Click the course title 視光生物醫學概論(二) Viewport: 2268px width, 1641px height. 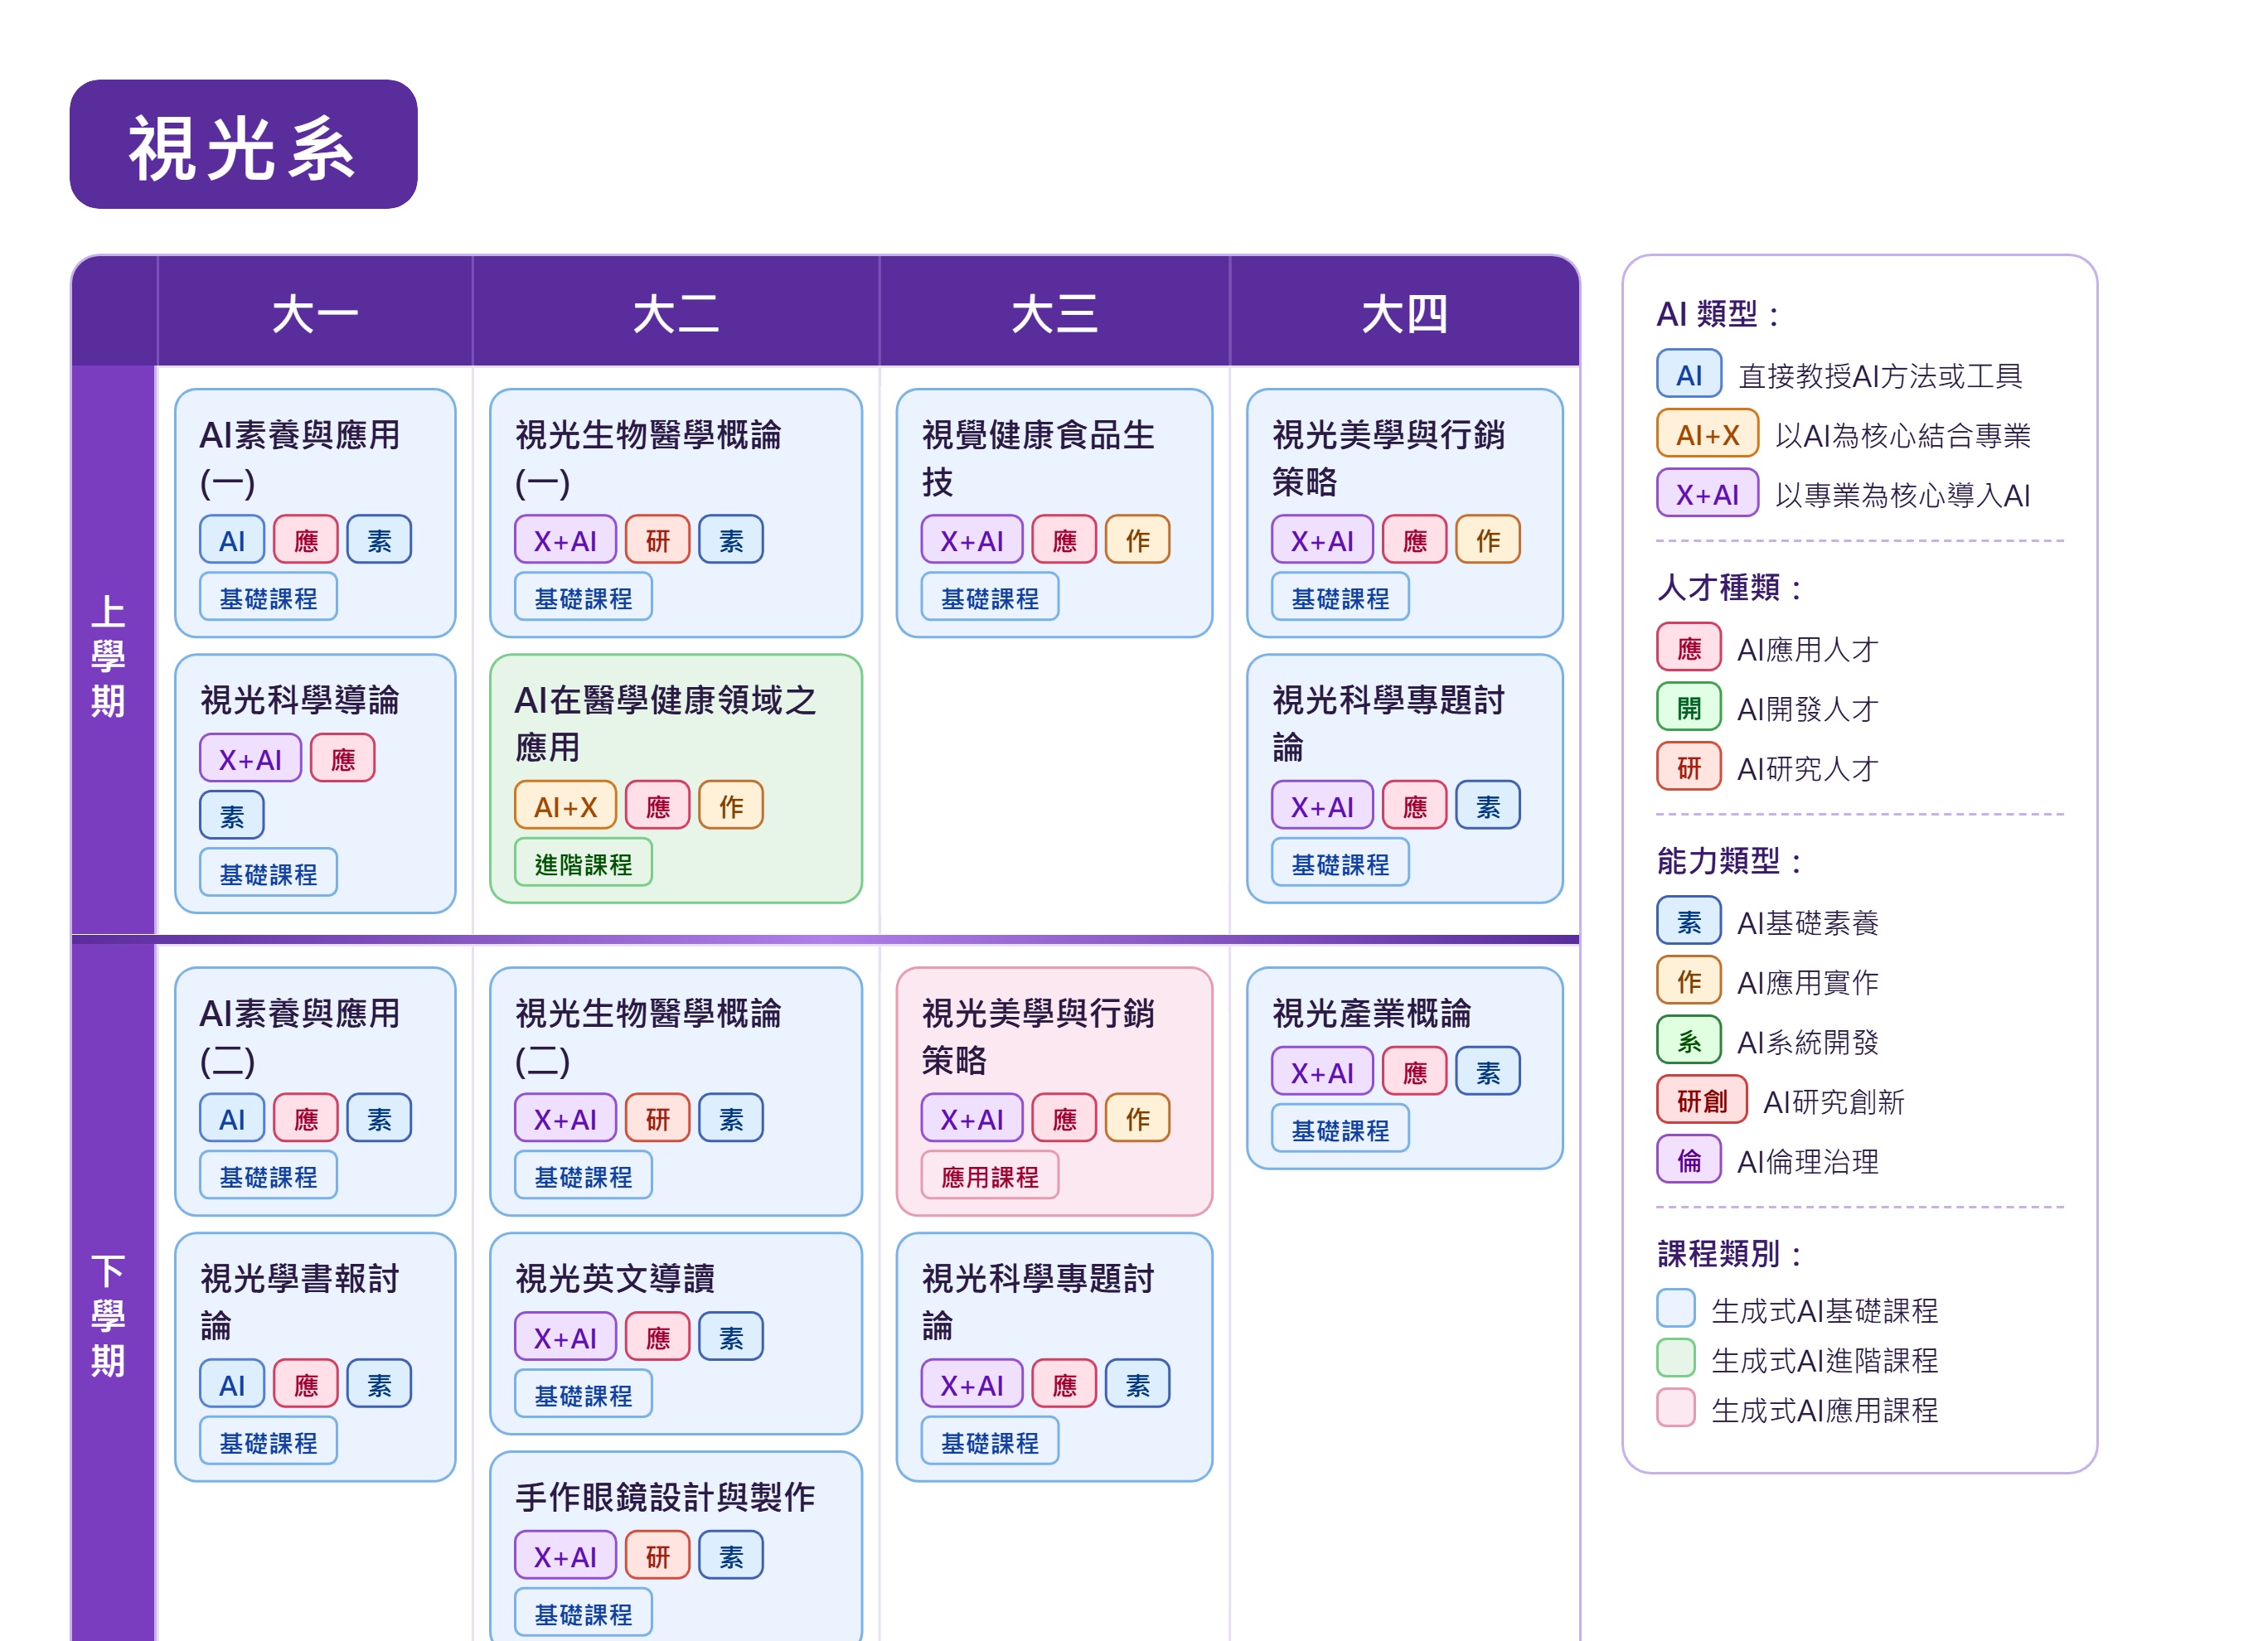tap(648, 1037)
